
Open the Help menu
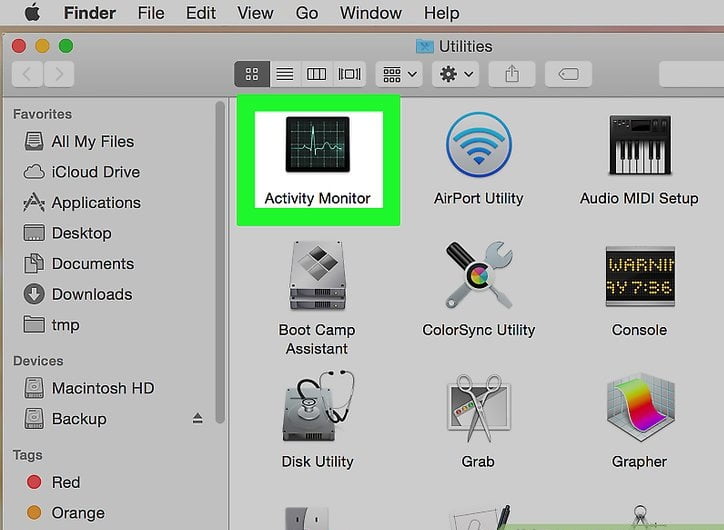click(442, 13)
